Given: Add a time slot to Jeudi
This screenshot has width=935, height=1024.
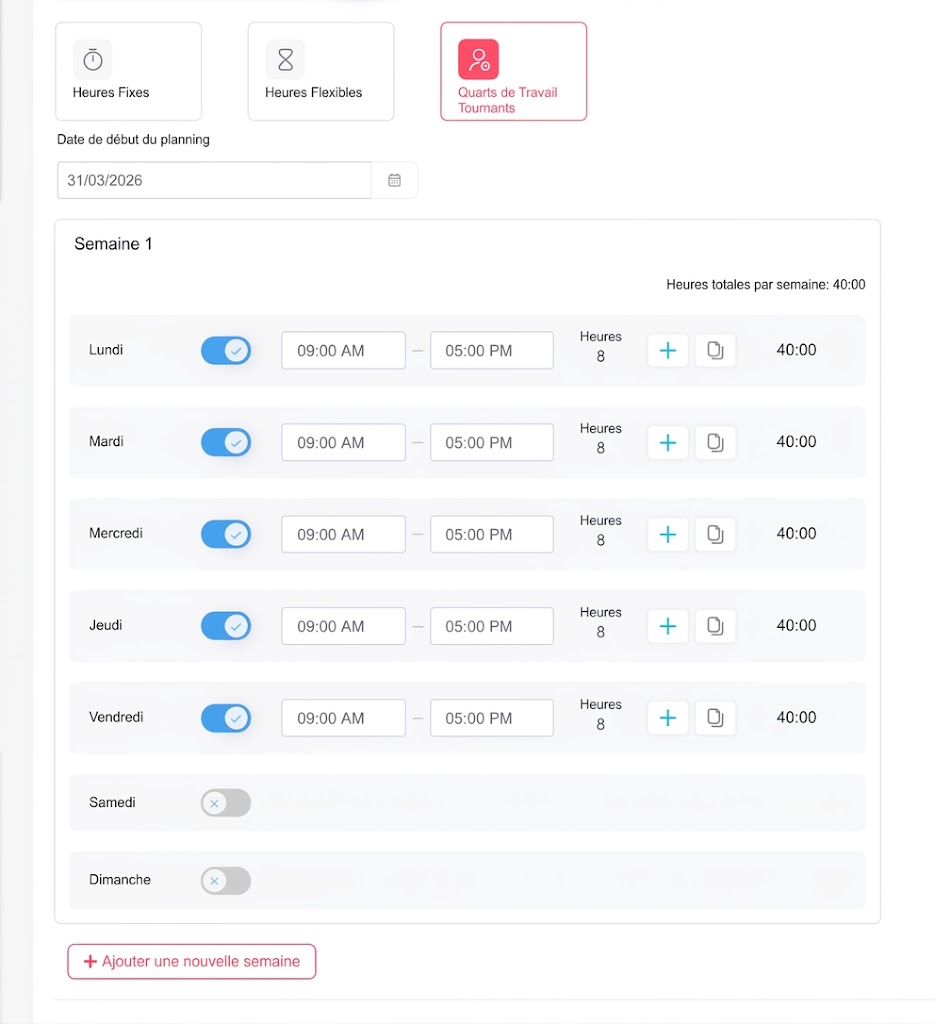Looking at the screenshot, I should coord(667,626).
